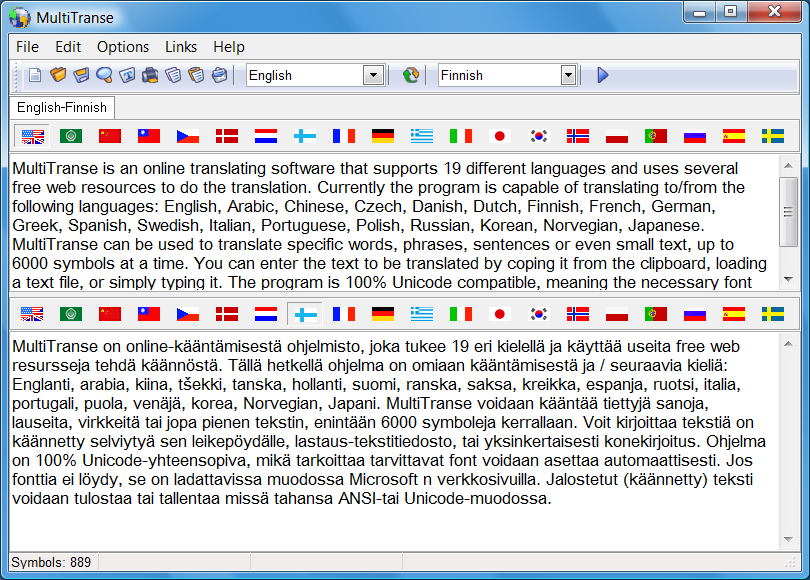Open the Options menu
The width and height of the screenshot is (810, 580).
[x=122, y=47]
